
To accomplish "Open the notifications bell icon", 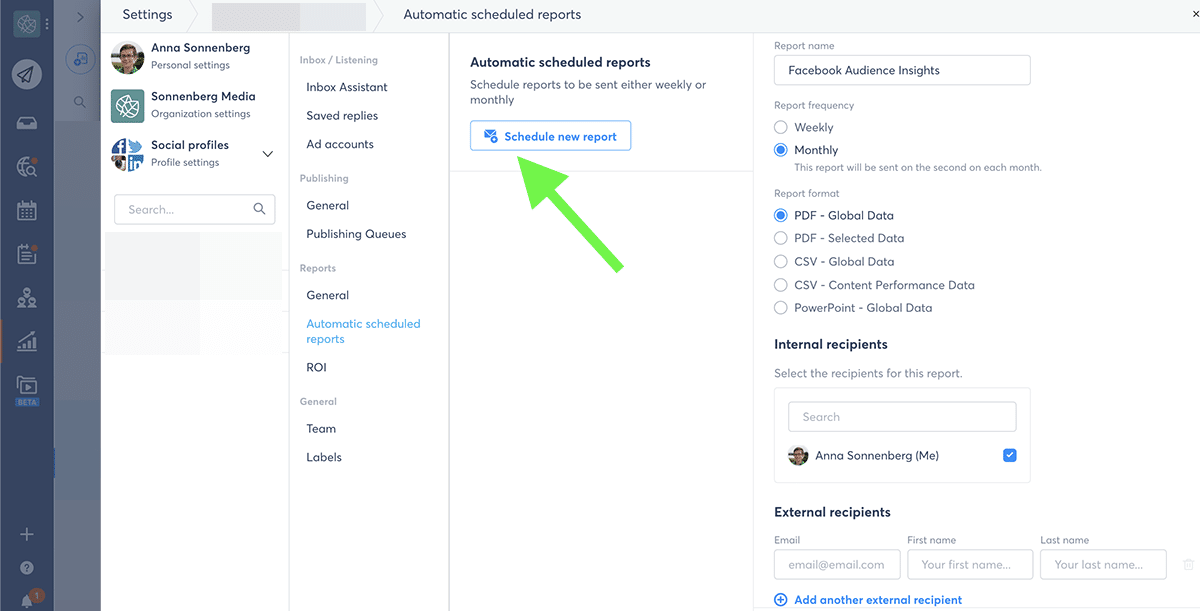I will click(x=27, y=600).
